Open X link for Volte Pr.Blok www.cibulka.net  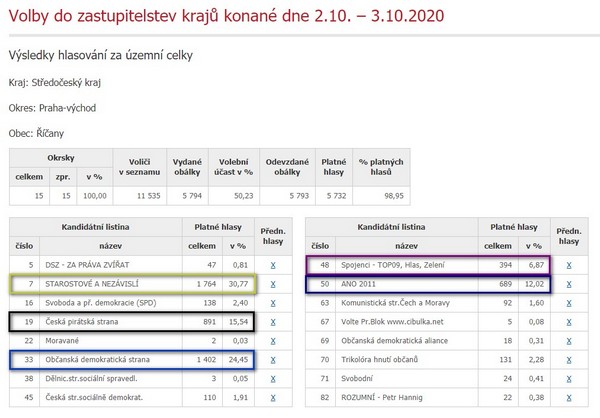pyautogui.click(x=568, y=323)
